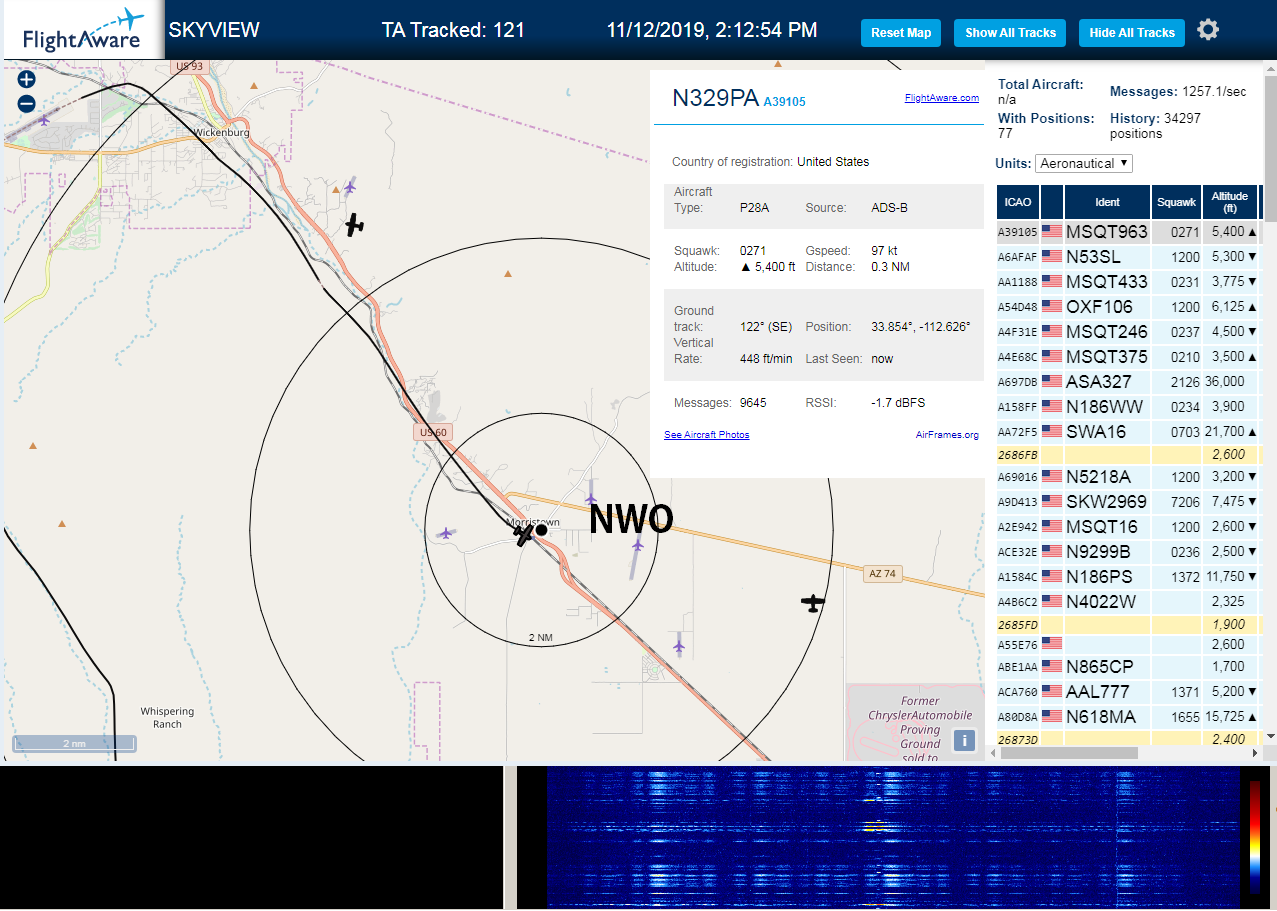
Task: Select the N9299B aircraft row
Action: (1128, 552)
